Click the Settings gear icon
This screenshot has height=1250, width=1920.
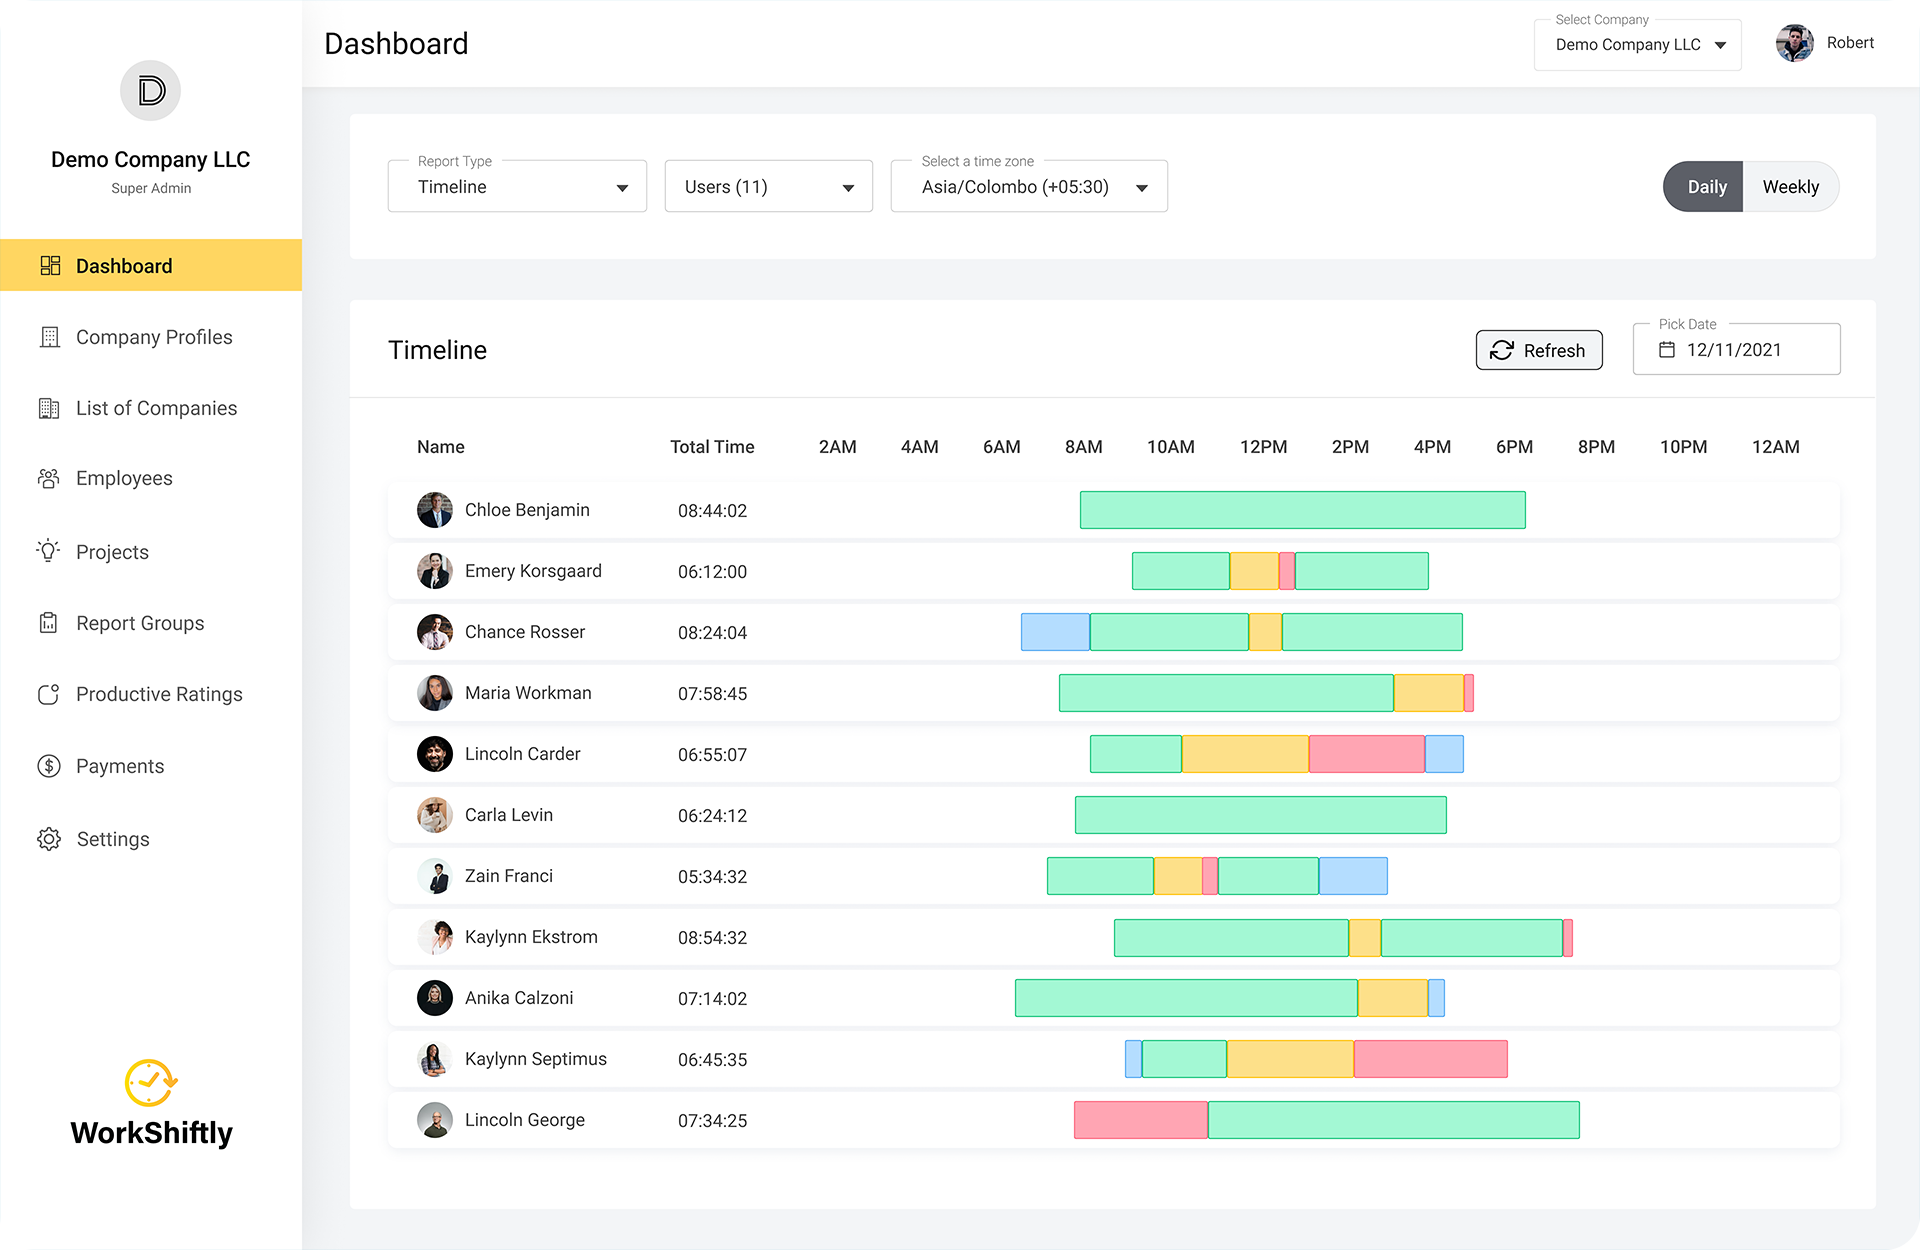coord(48,839)
